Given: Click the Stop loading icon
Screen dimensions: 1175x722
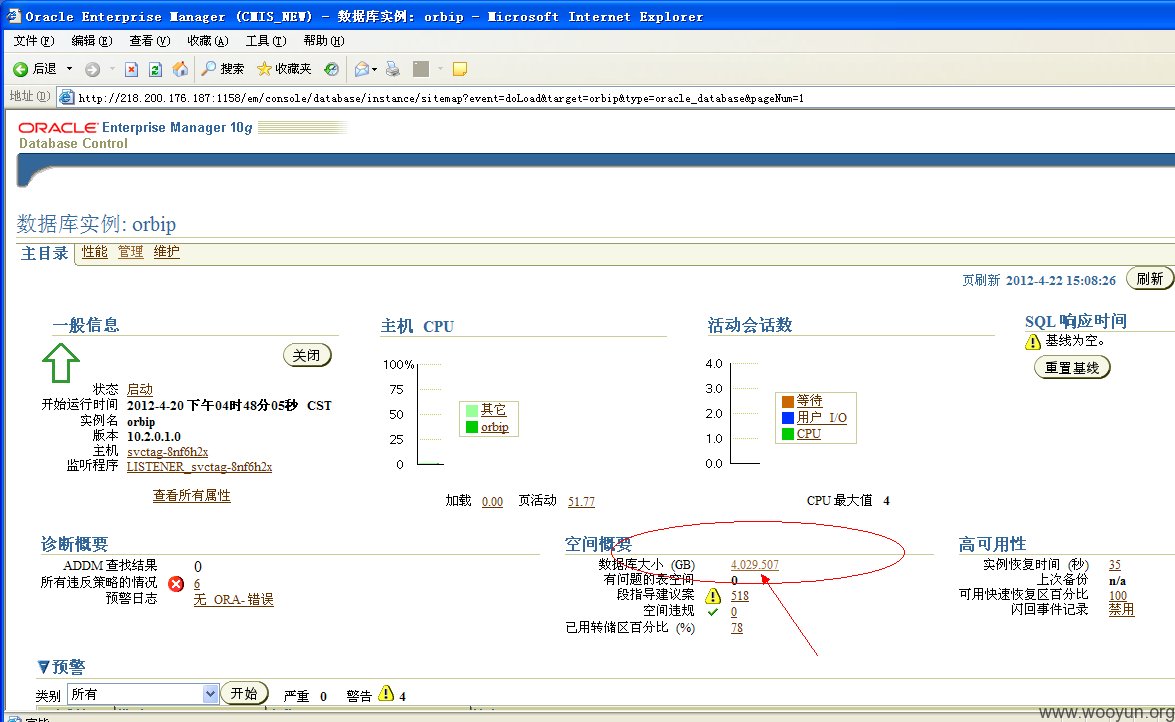Looking at the screenshot, I should pyautogui.click(x=131, y=69).
